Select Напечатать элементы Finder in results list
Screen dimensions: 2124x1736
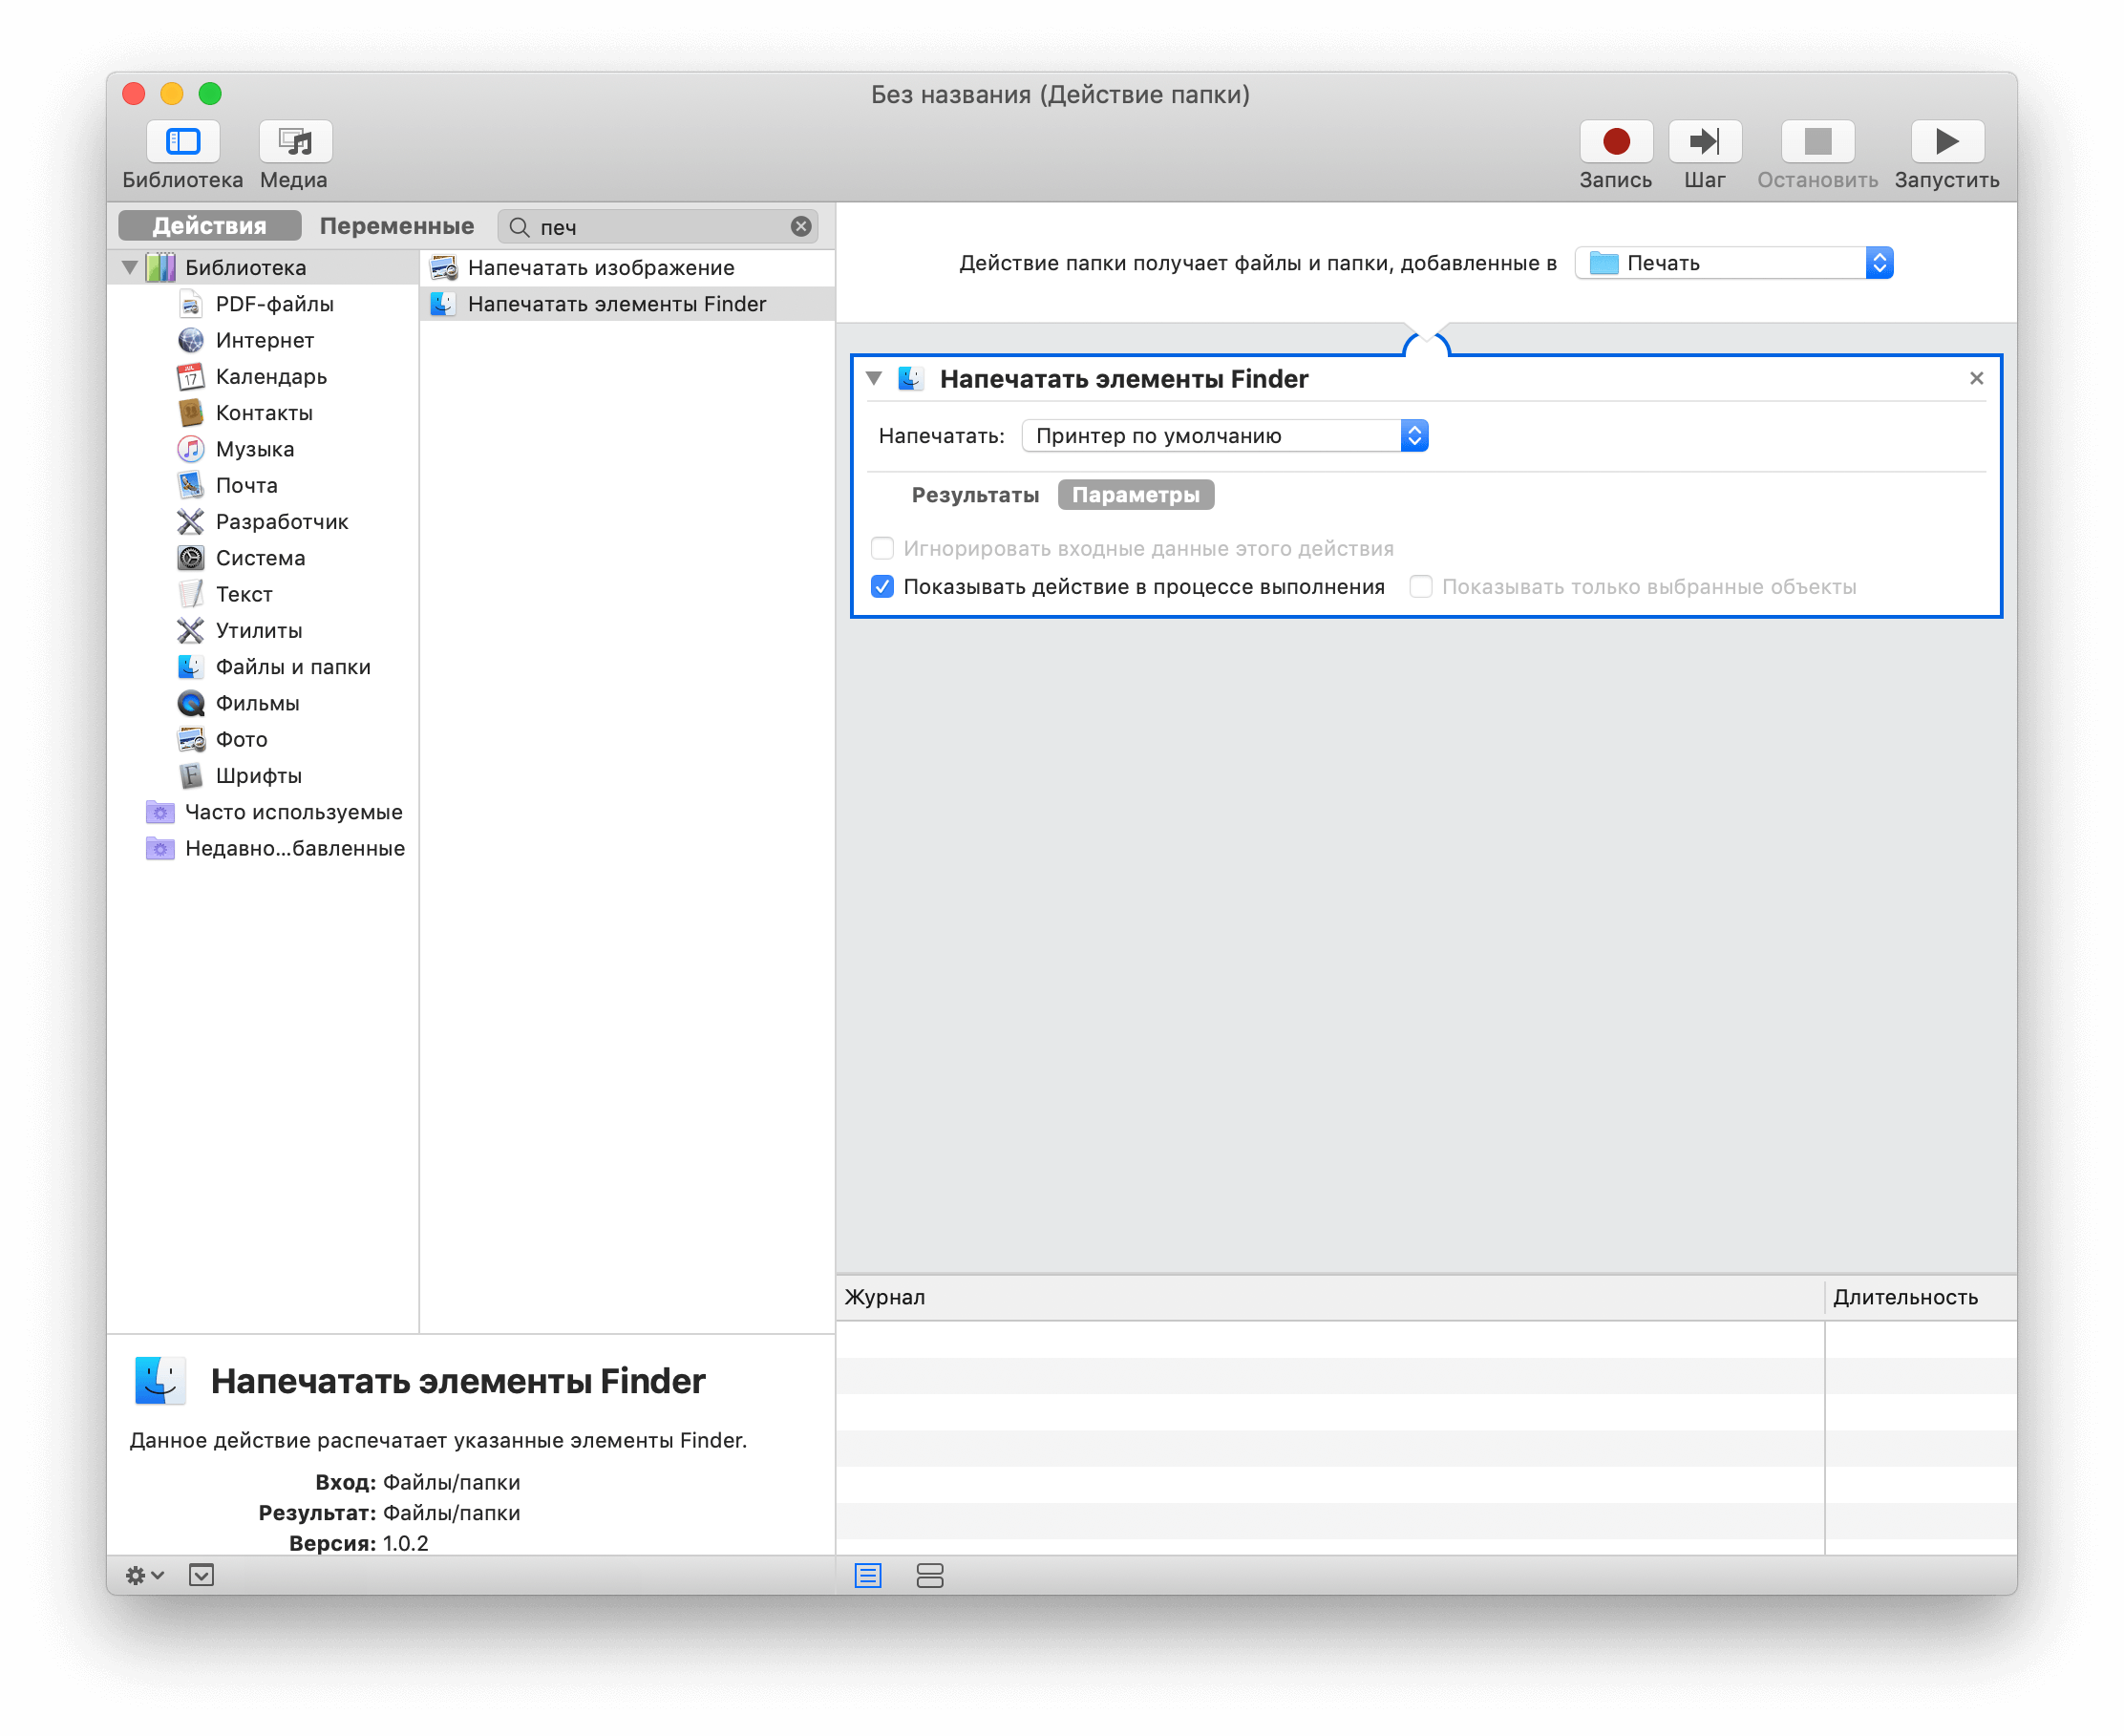click(627, 304)
